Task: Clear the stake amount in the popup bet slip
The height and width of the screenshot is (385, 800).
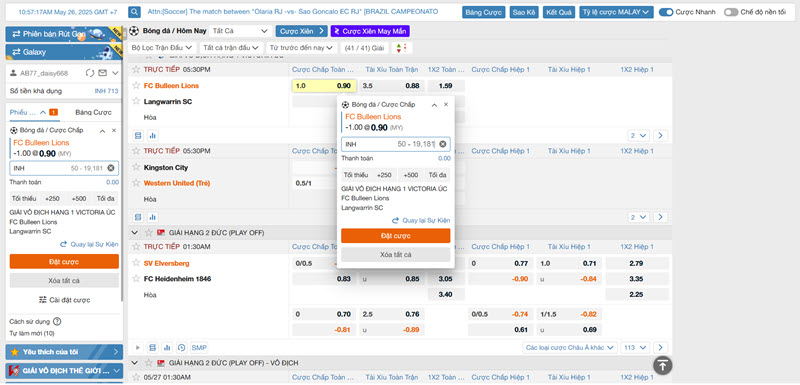Action: [442, 144]
